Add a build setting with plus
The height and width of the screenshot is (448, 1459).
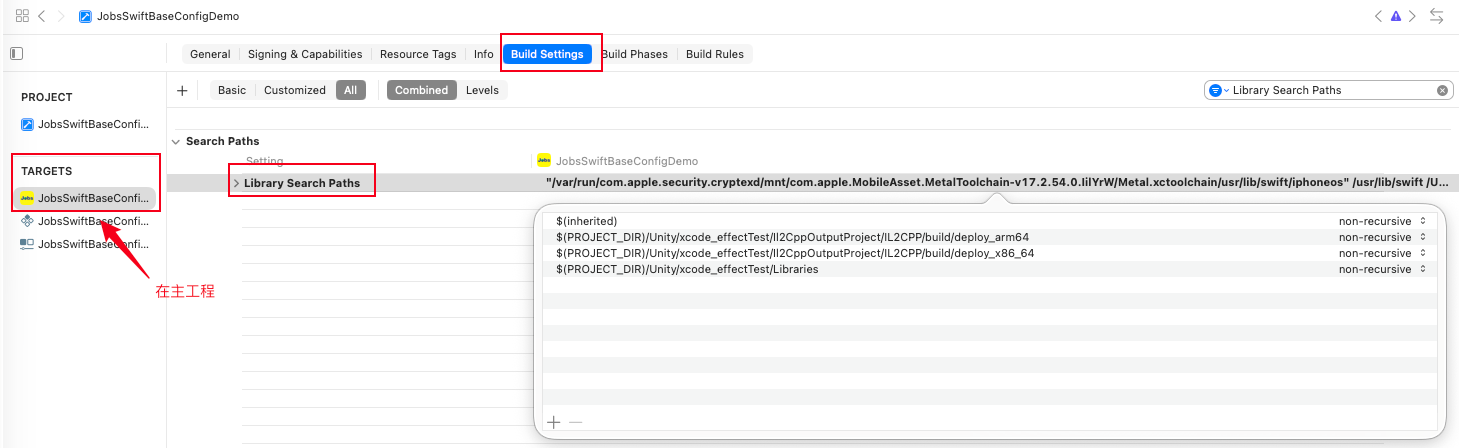(x=182, y=90)
